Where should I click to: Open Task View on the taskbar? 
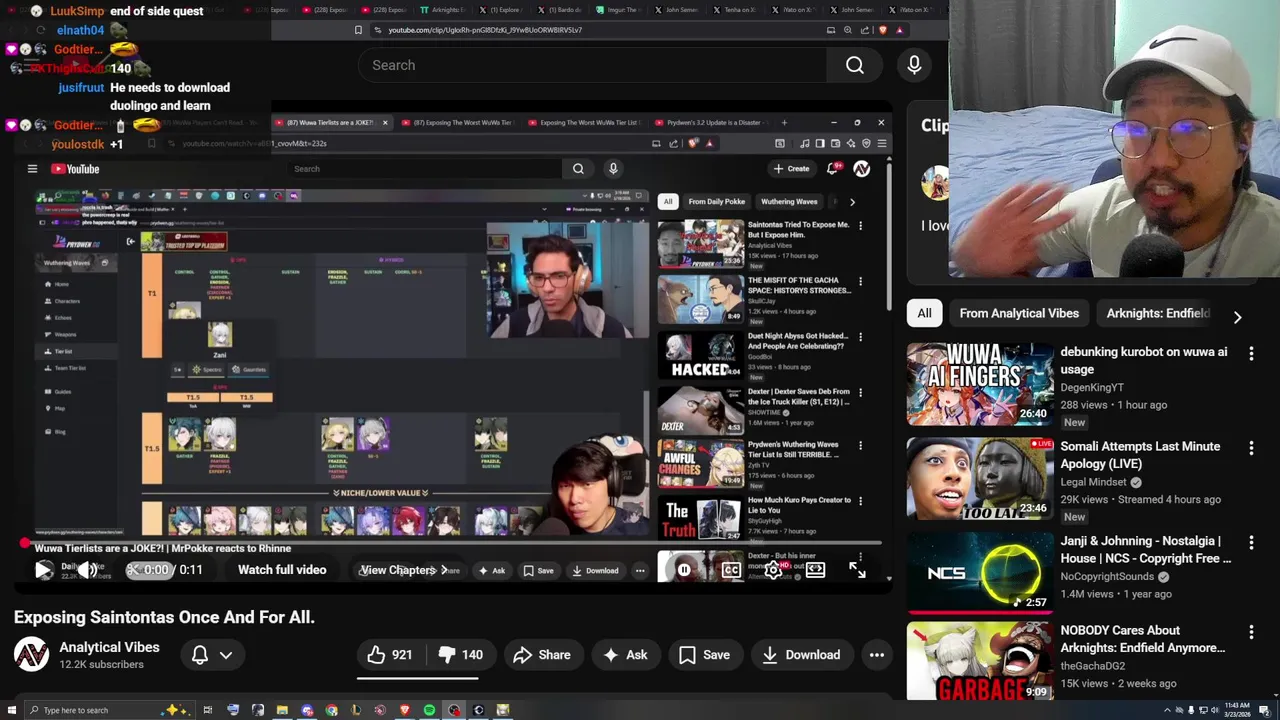tap(208, 710)
